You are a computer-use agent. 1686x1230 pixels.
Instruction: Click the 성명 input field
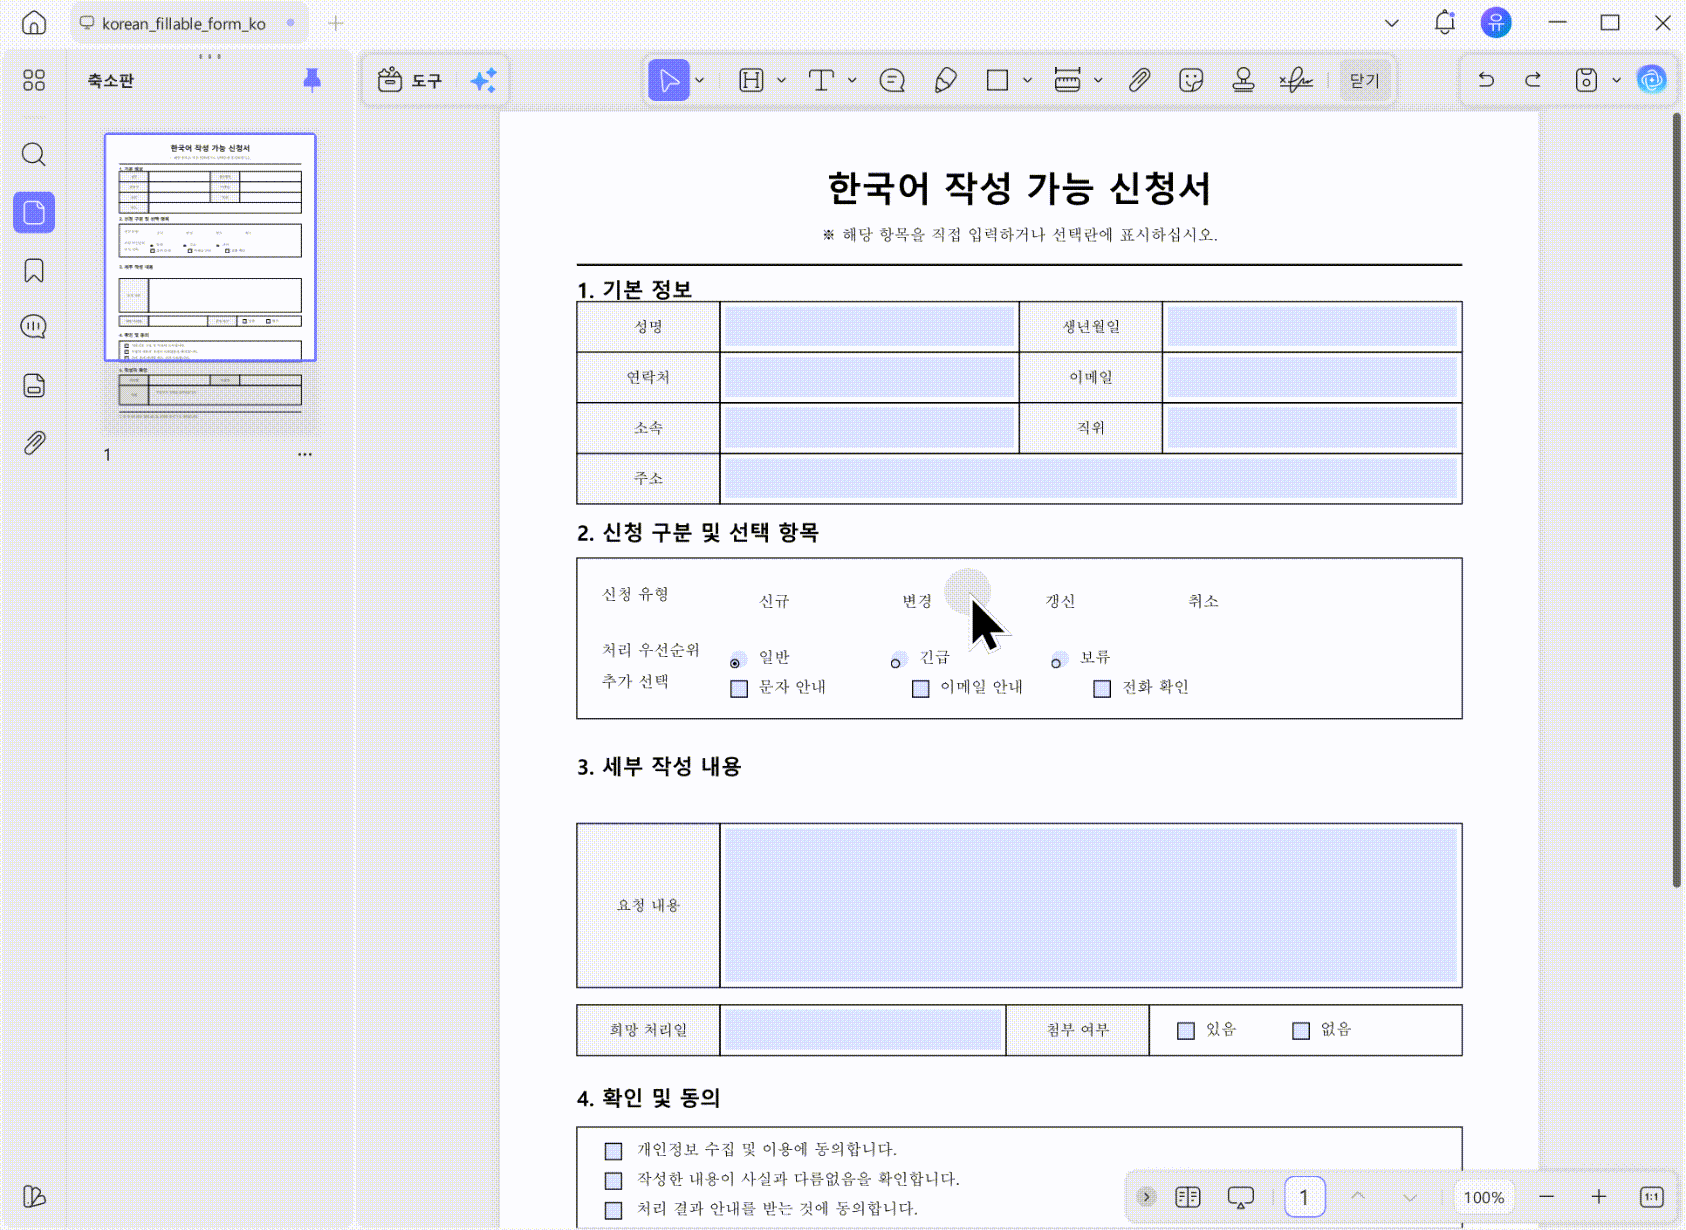869,327
